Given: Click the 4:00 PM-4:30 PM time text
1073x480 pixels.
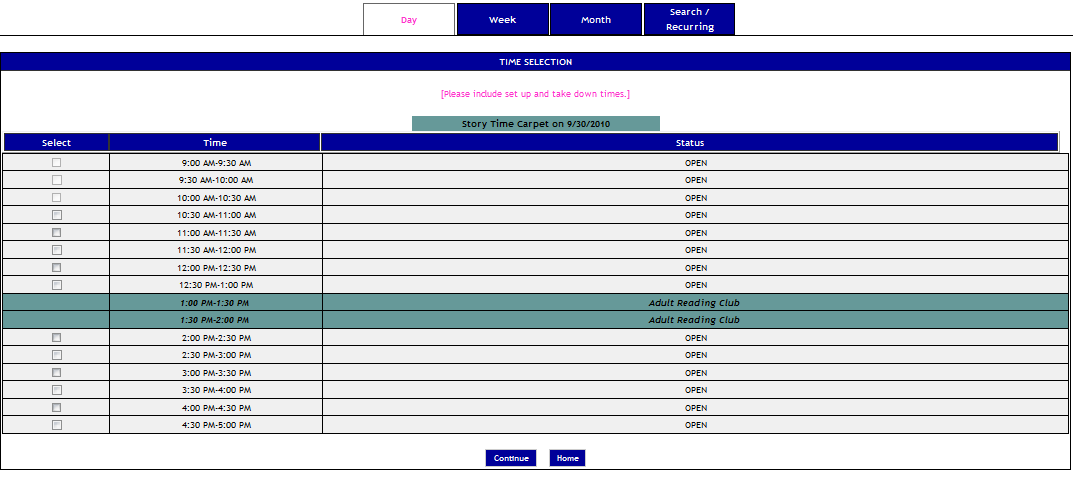Looking at the screenshot, I should click(216, 408).
